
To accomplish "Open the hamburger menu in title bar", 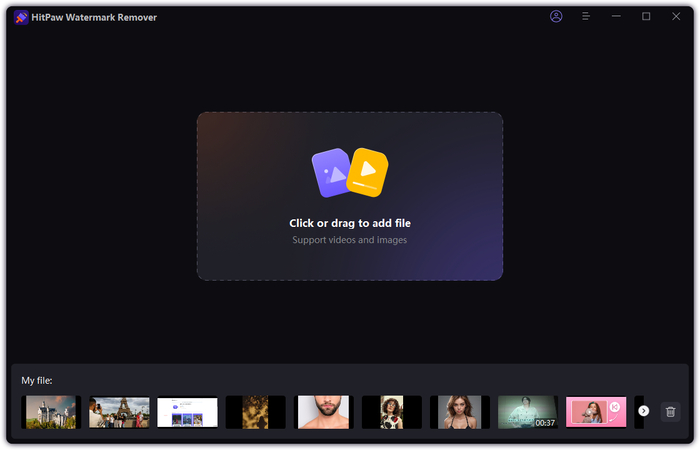I will 586,17.
